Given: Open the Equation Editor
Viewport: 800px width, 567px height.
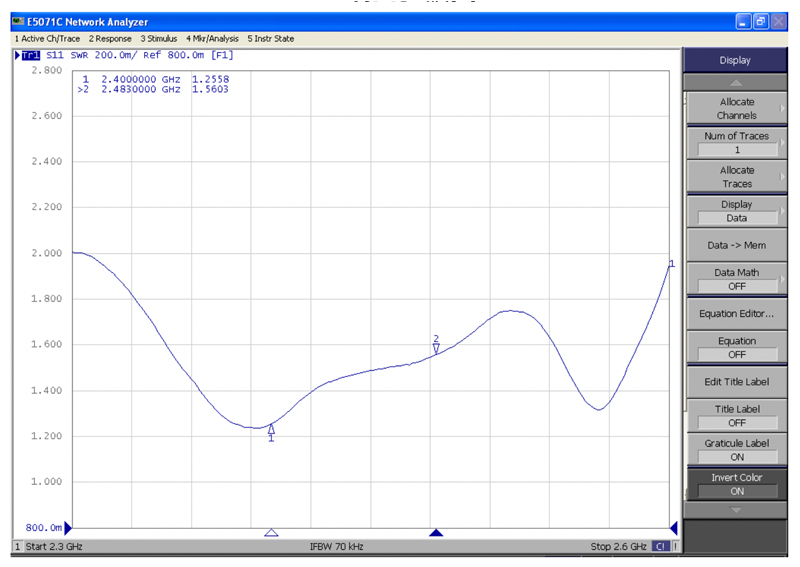Looking at the screenshot, I should pos(737,313).
